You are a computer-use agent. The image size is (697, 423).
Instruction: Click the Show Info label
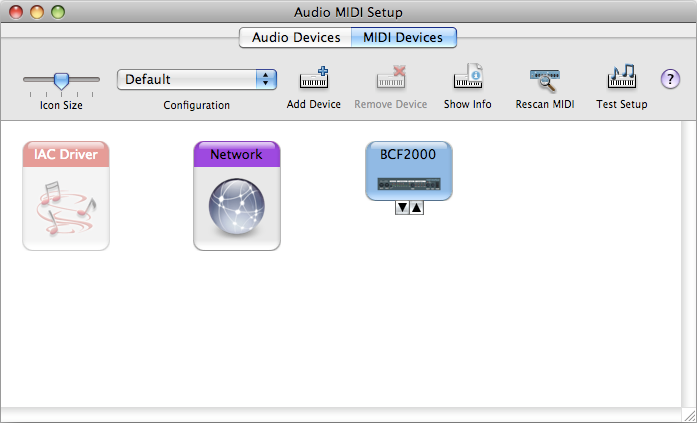click(468, 104)
